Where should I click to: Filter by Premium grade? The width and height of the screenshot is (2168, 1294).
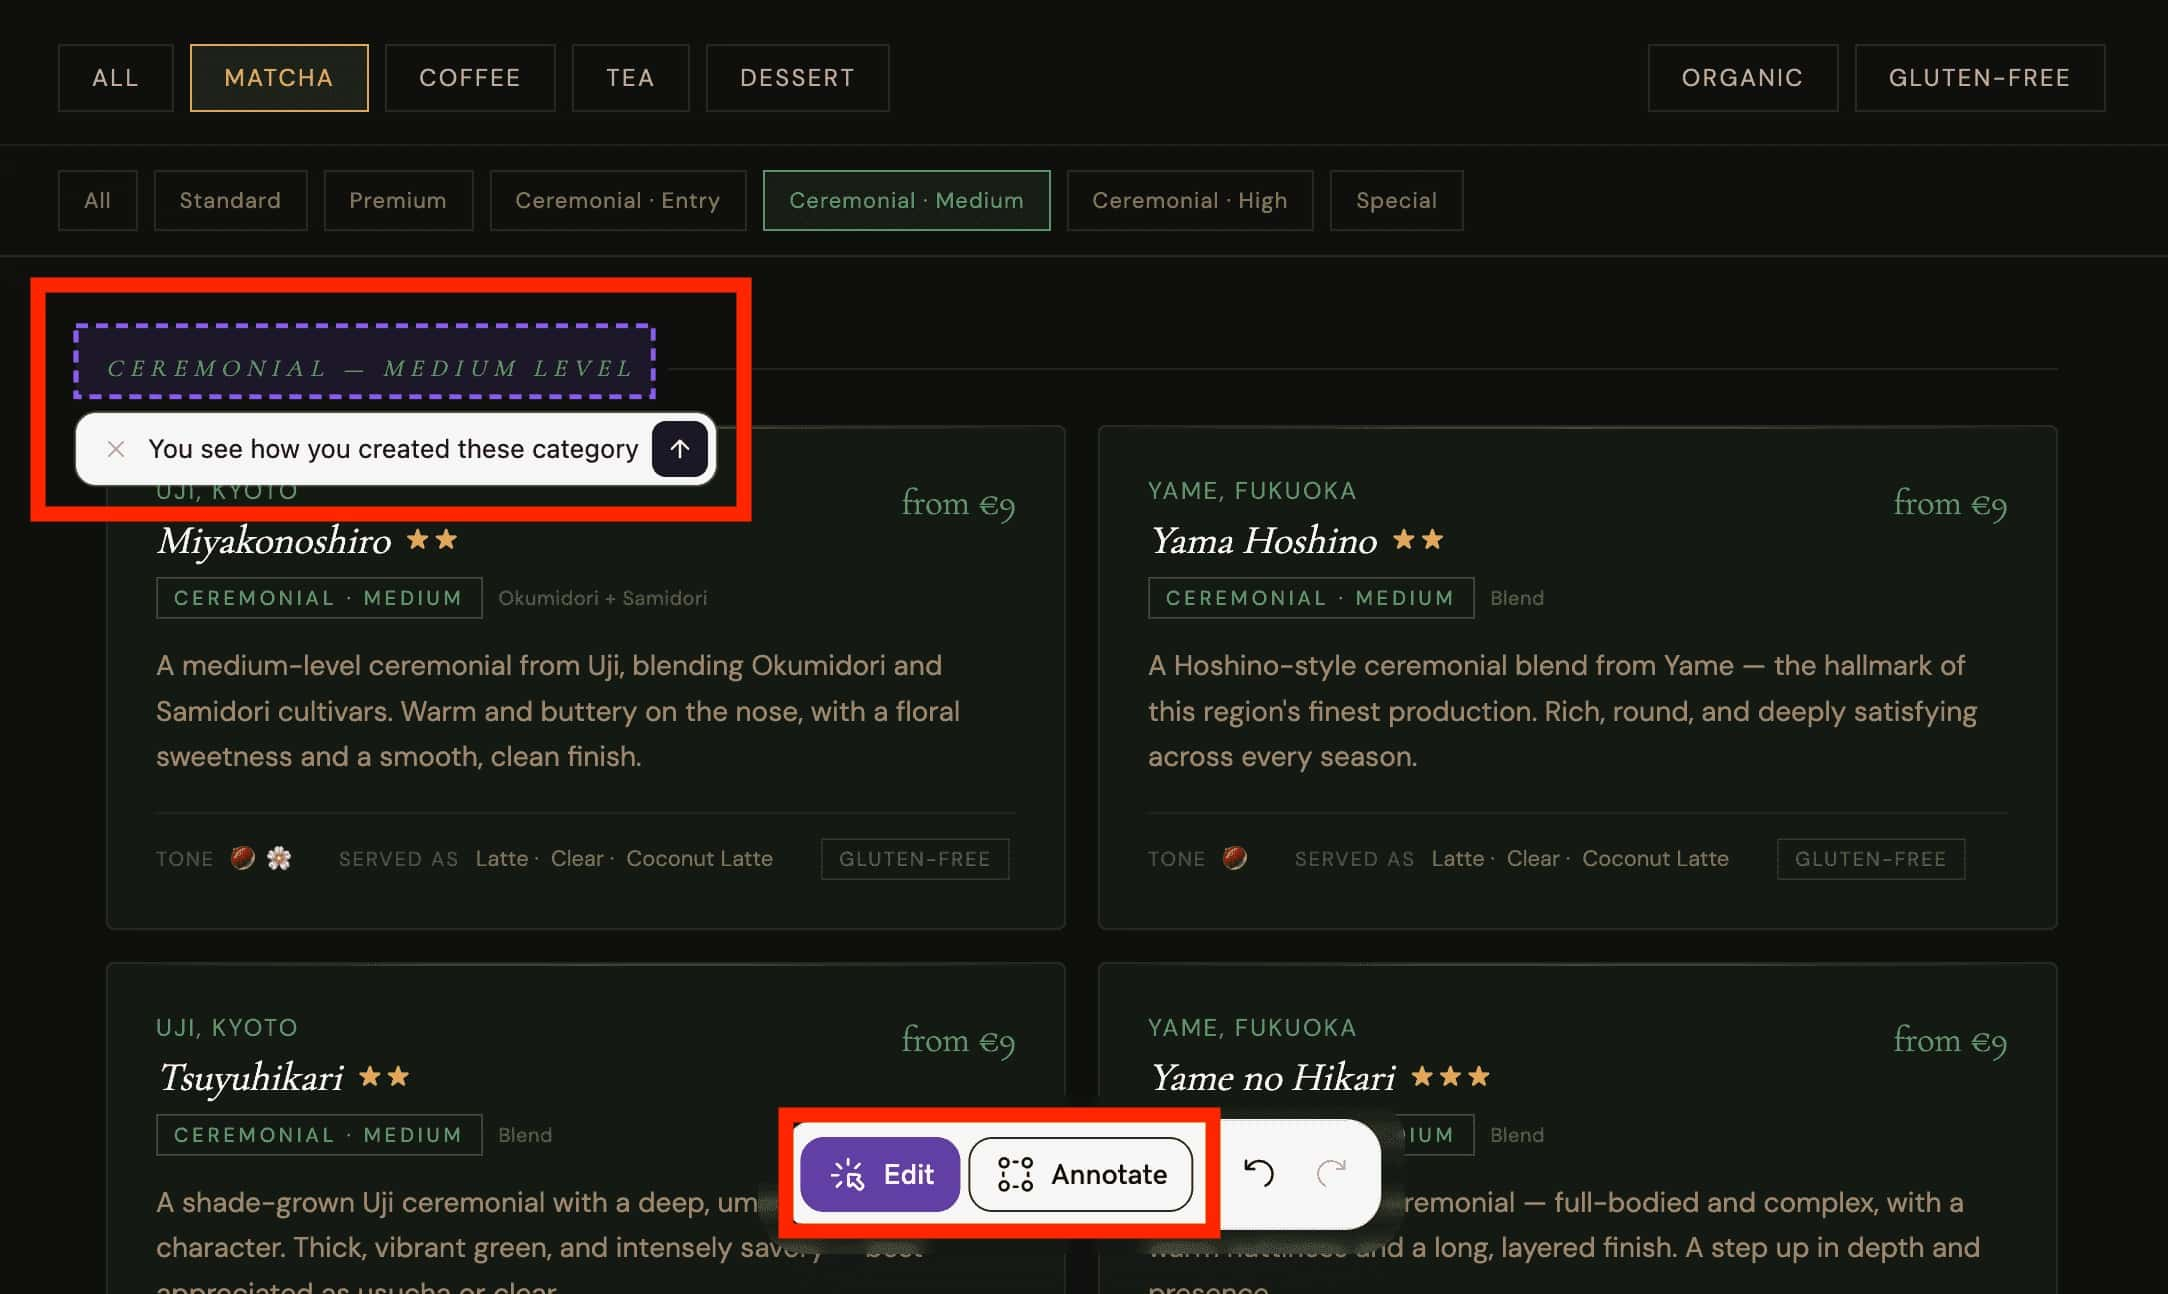point(398,200)
